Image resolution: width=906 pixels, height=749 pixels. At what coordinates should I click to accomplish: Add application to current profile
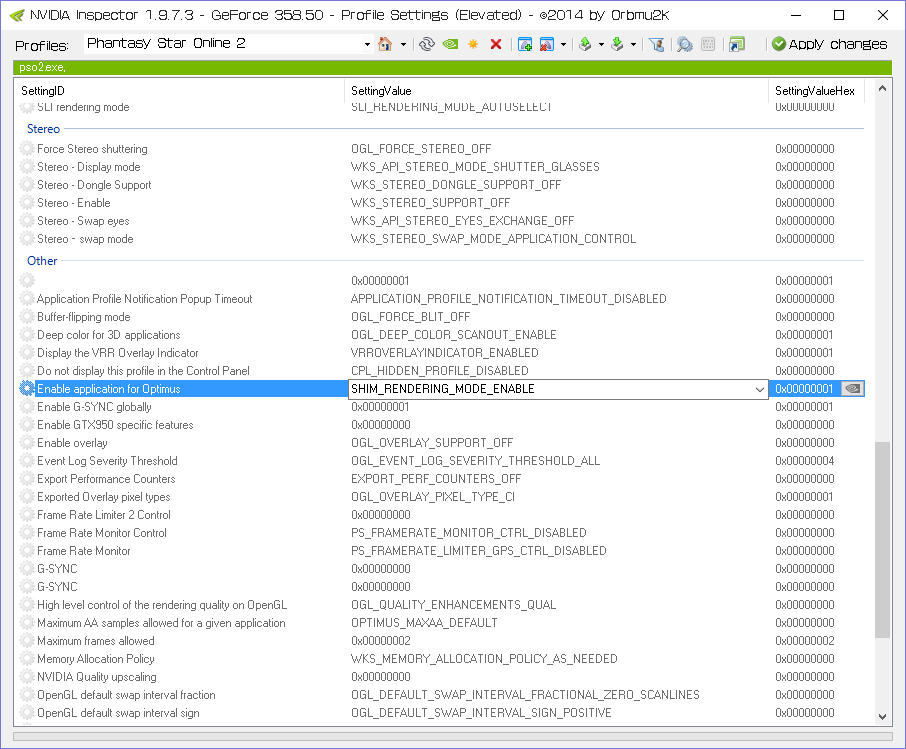click(525, 44)
